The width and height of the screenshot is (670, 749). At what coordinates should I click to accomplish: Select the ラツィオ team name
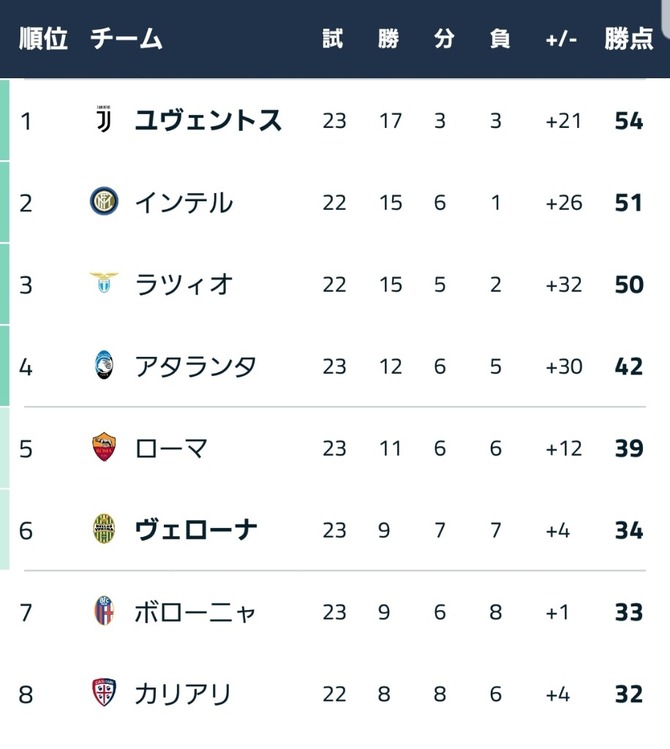pyautogui.click(x=184, y=284)
